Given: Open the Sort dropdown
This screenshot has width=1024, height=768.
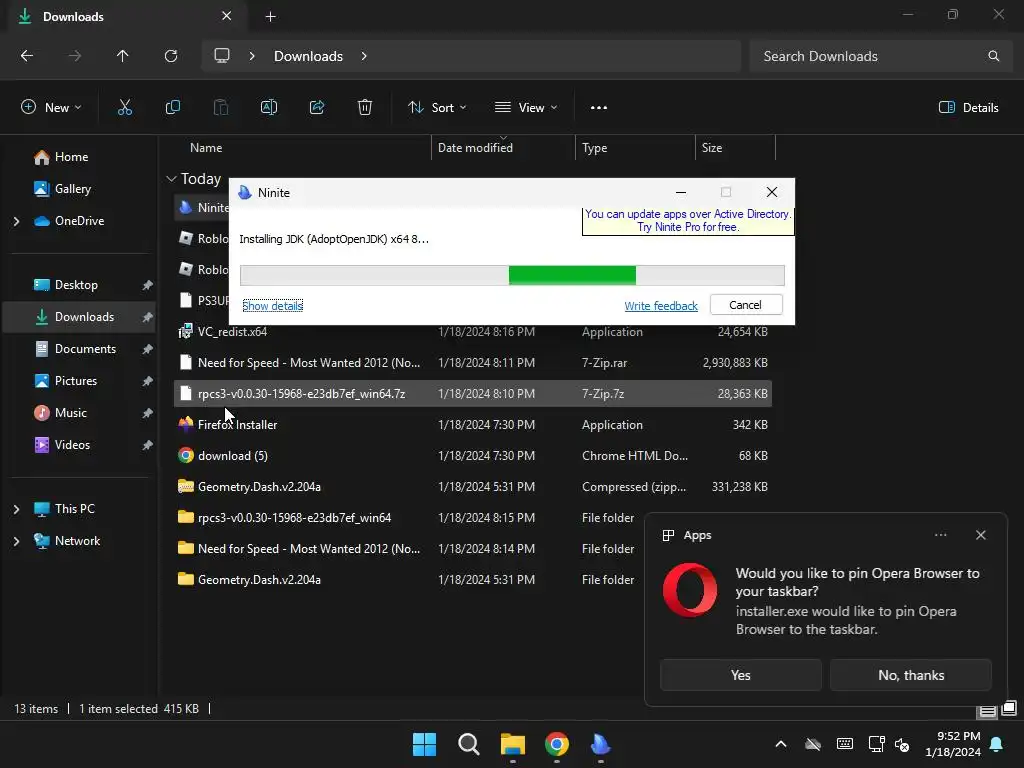Looking at the screenshot, I should [x=437, y=108].
